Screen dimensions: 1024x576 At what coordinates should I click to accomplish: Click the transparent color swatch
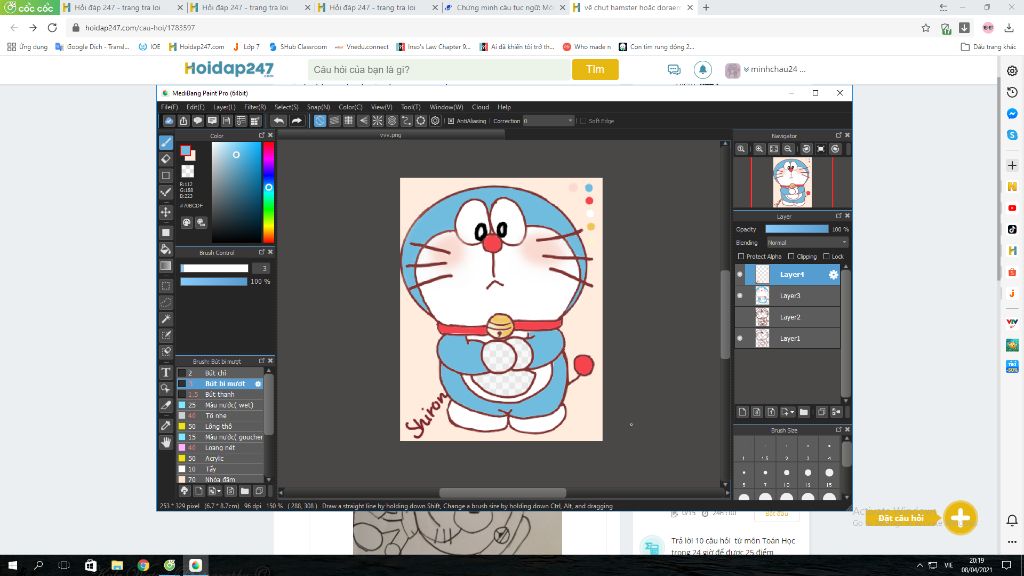[187, 171]
